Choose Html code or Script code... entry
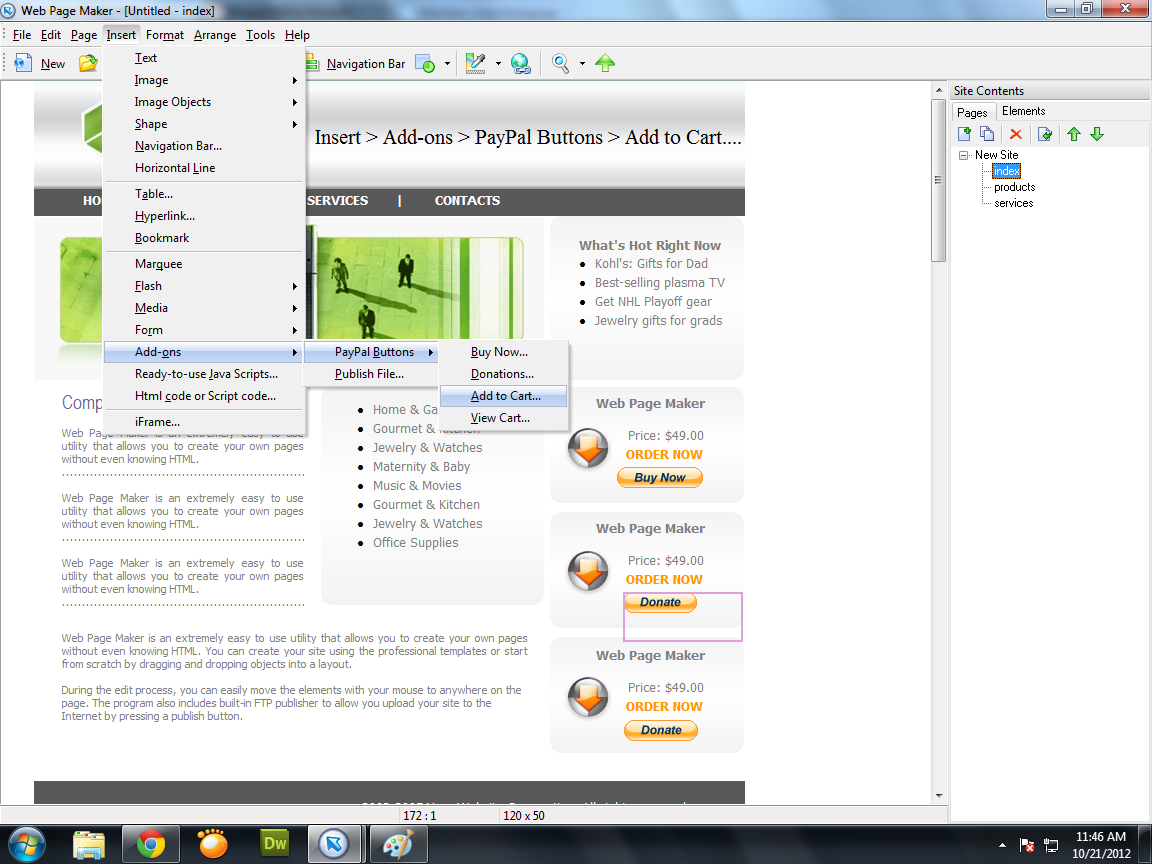1152x864 pixels. (x=204, y=396)
